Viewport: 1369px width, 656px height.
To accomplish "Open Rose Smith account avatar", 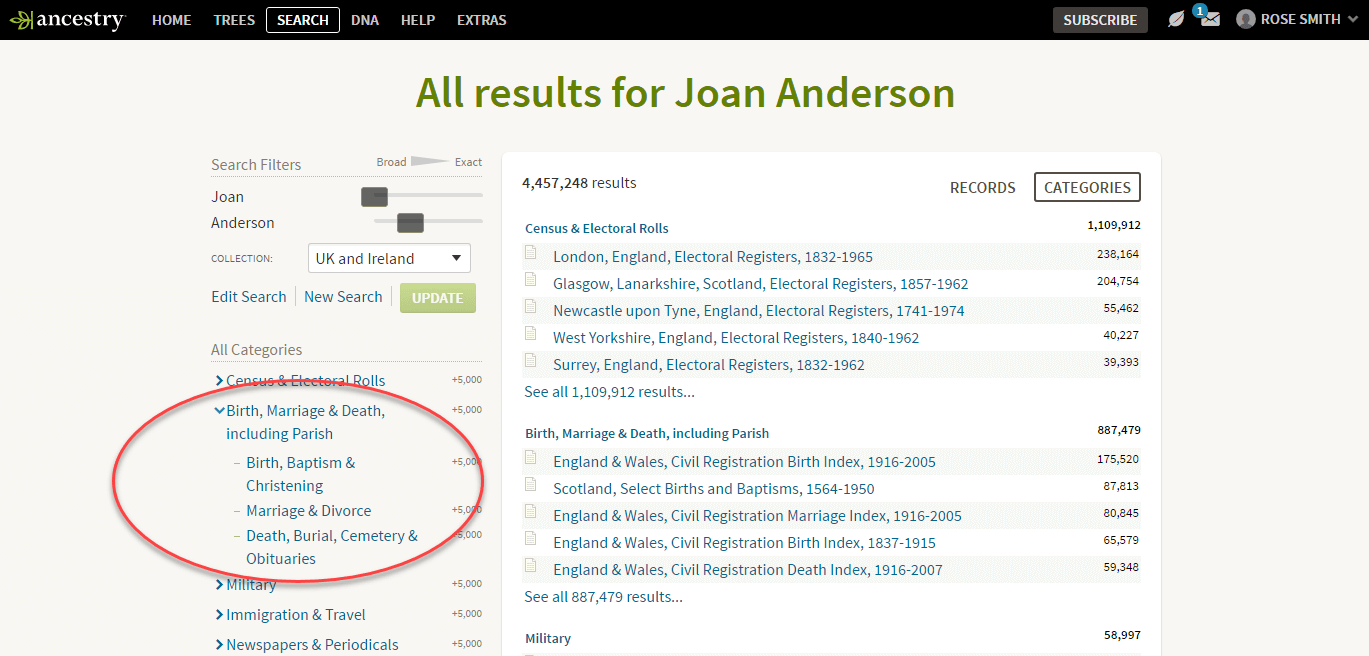I will (x=1245, y=19).
